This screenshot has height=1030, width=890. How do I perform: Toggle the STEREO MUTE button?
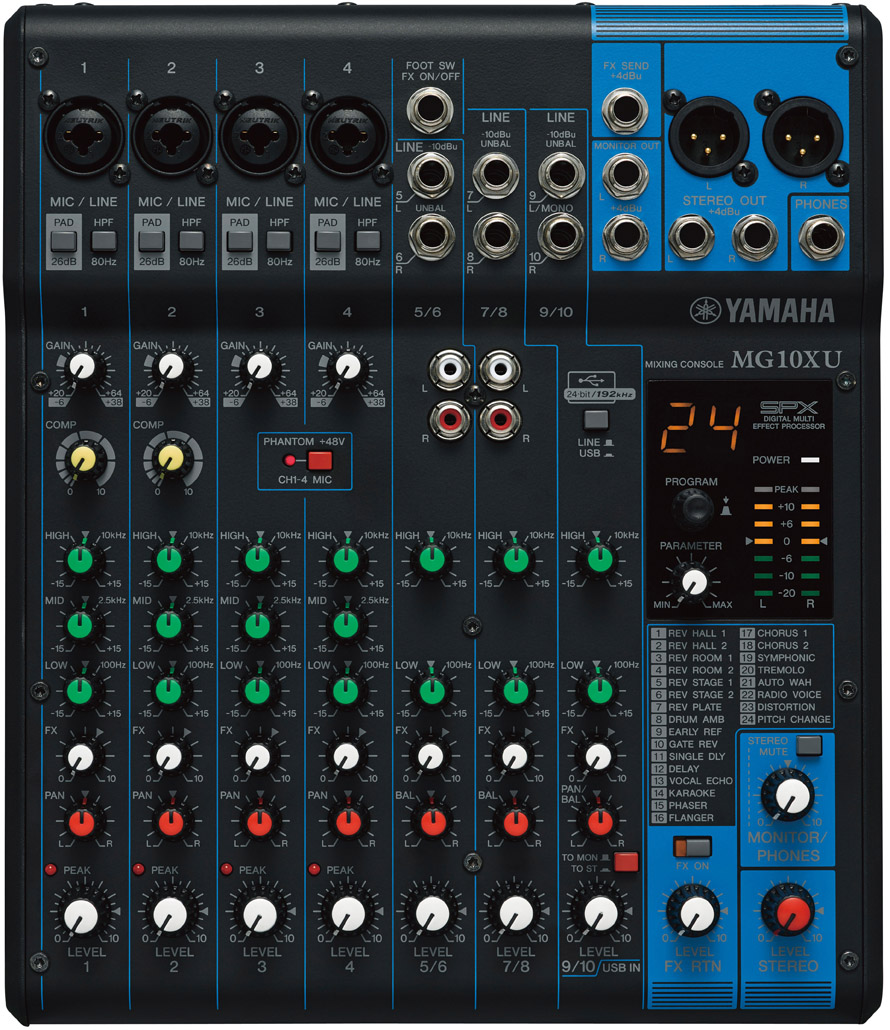click(808, 745)
